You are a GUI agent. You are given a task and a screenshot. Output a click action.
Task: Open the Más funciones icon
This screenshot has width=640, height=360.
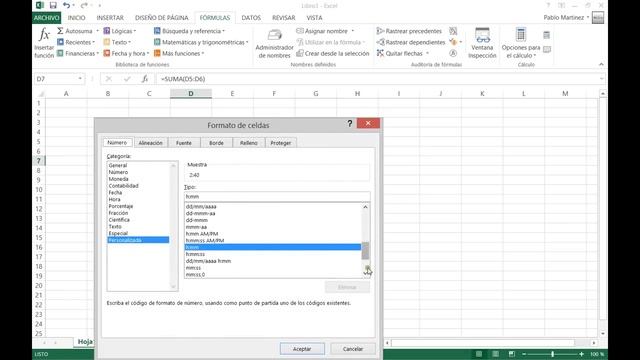coord(157,53)
